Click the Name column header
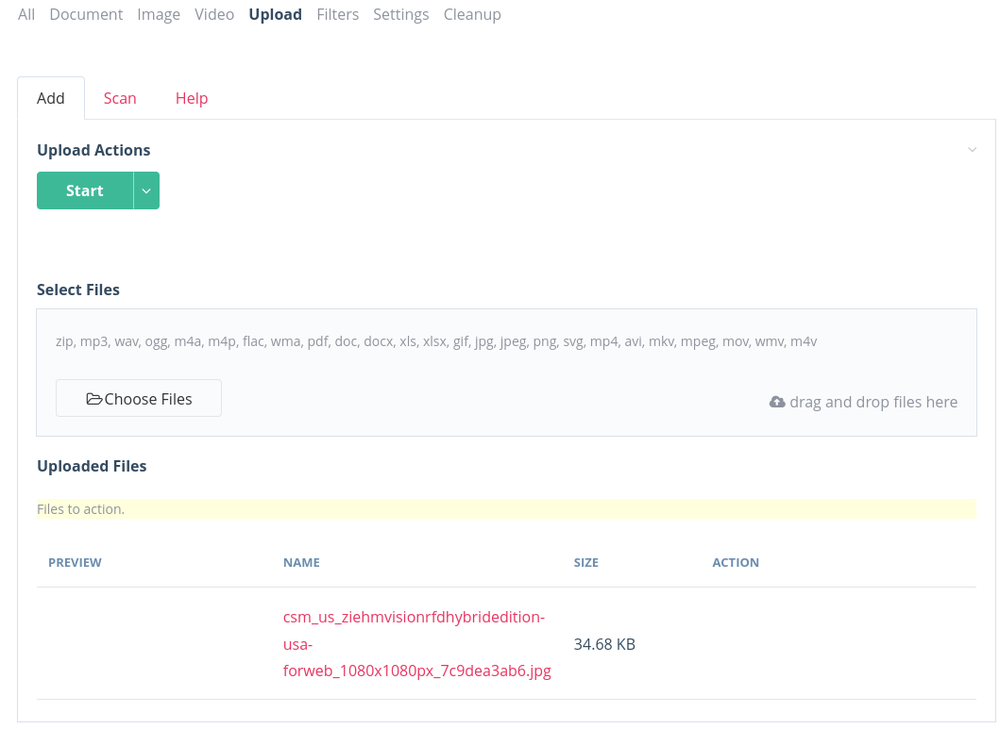This screenshot has width=1000, height=729. (x=301, y=563)
